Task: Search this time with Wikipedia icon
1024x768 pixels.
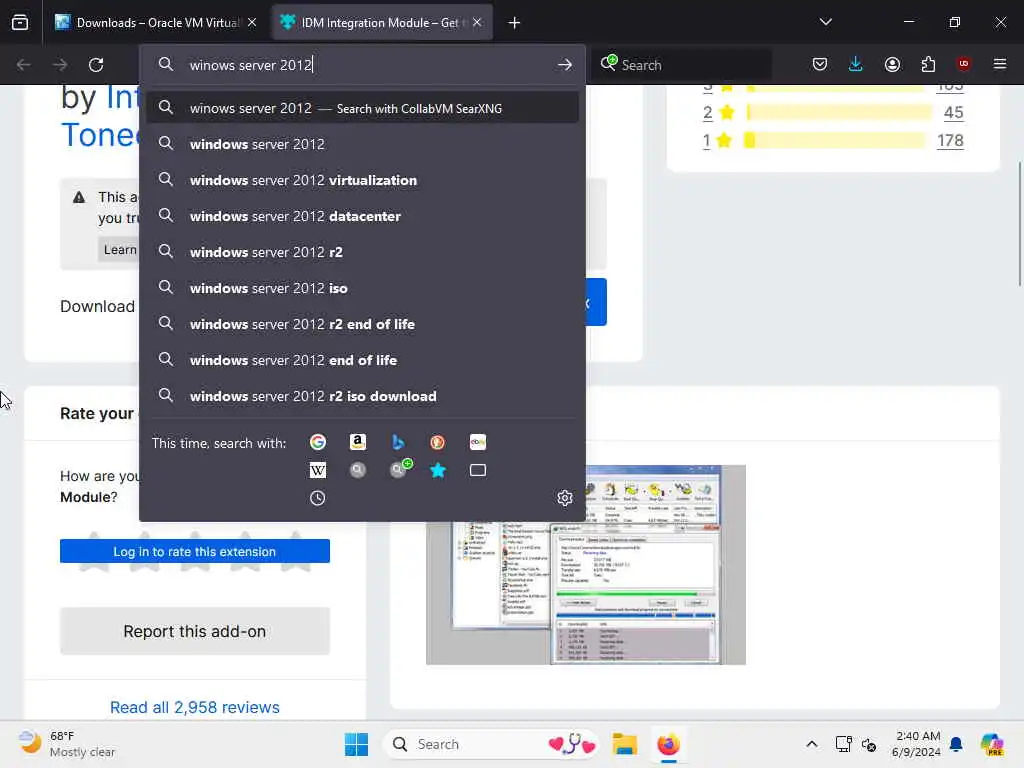Action: (x=317, y=470)
